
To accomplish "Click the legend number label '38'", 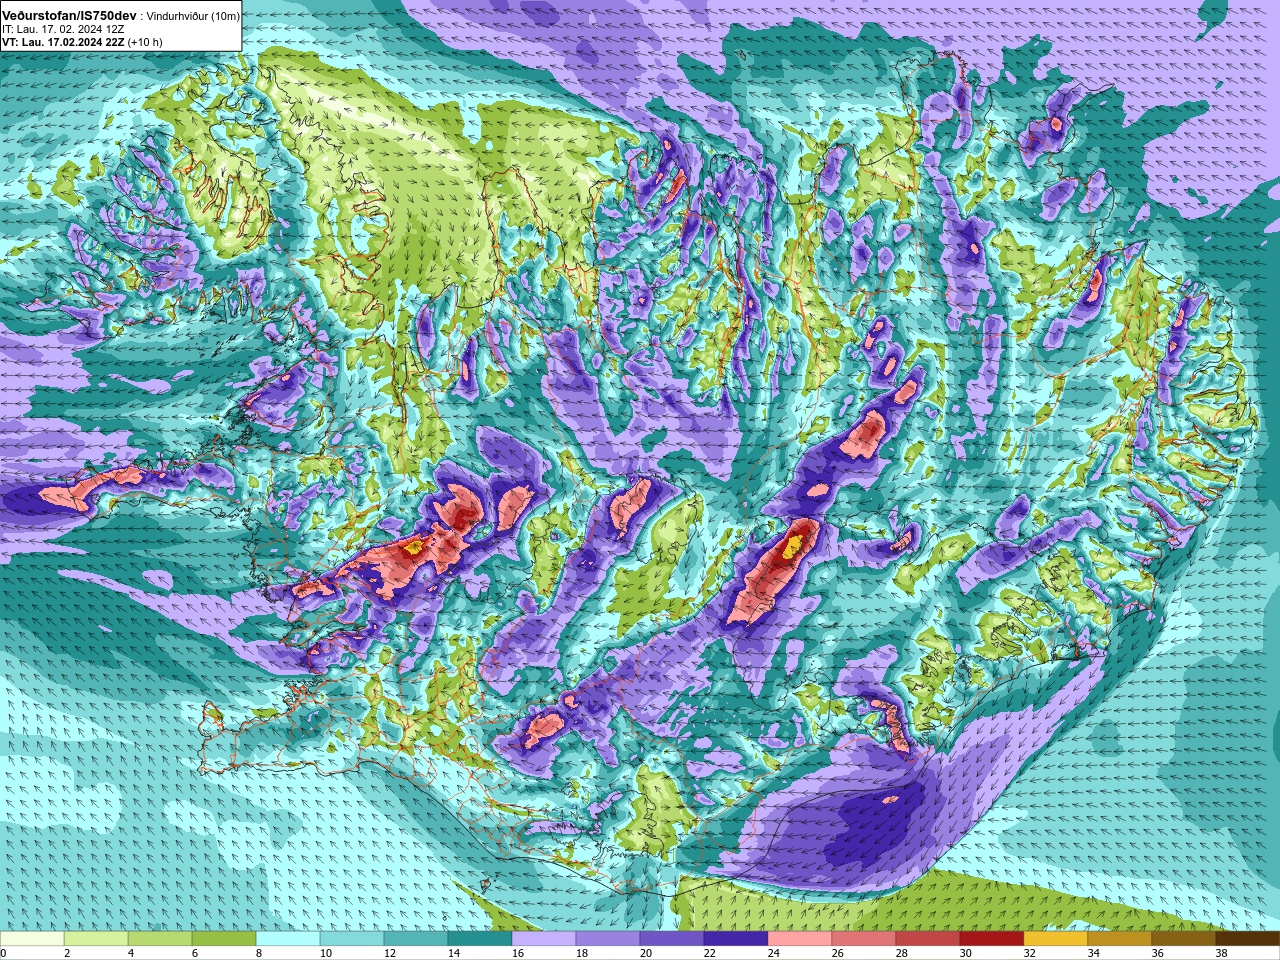I will tap(1221, 954).
